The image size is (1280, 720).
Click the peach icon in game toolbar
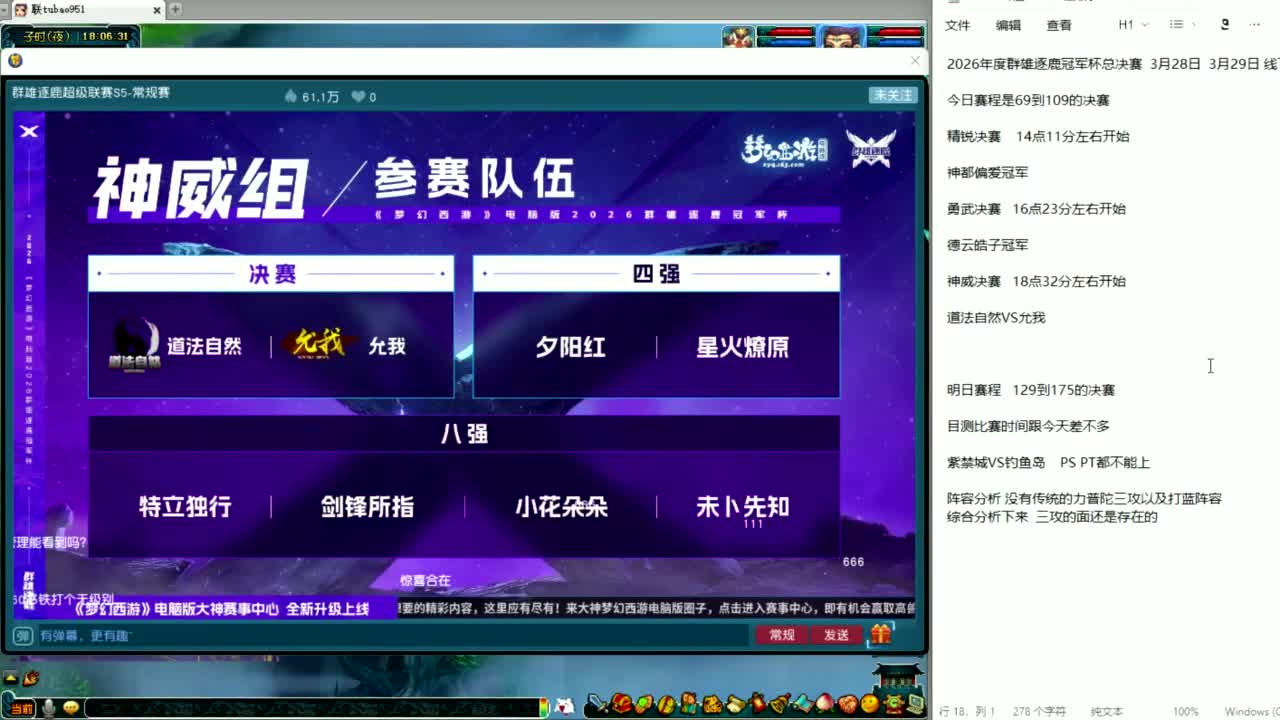[826, 704]
